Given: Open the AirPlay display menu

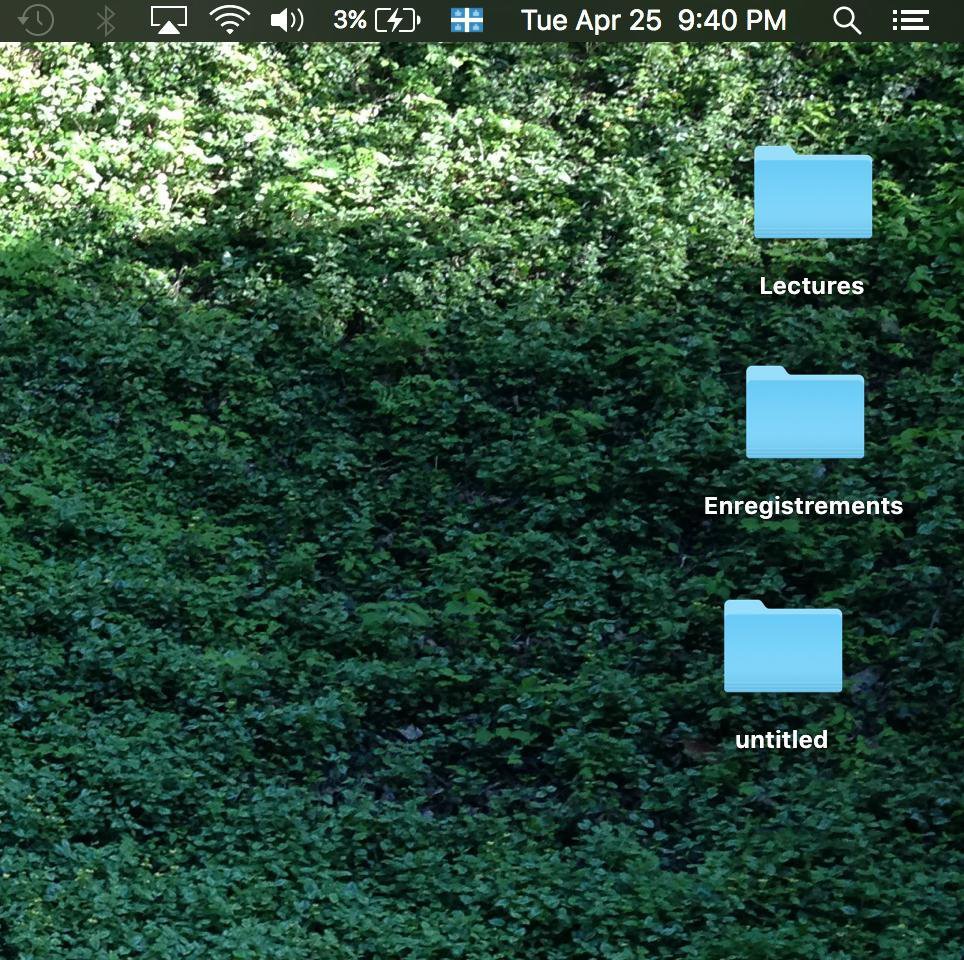Looking at the screenshot, I should click(x=168, y=20).
